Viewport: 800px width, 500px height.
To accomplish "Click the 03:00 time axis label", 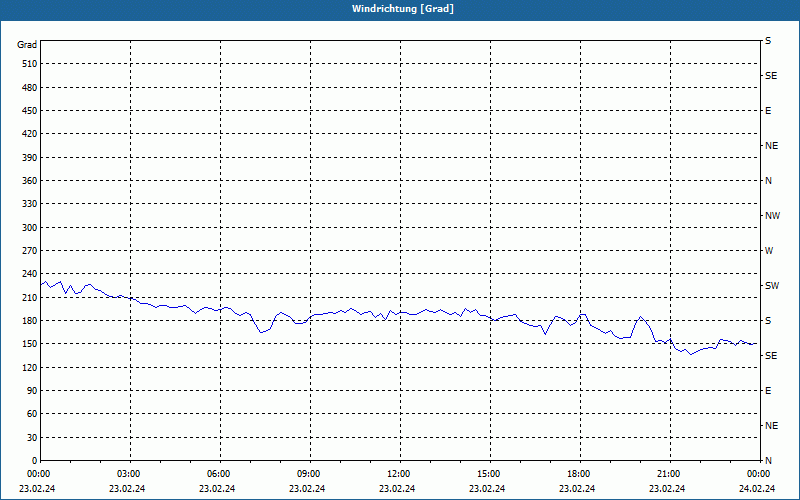I will pos(131,474).
